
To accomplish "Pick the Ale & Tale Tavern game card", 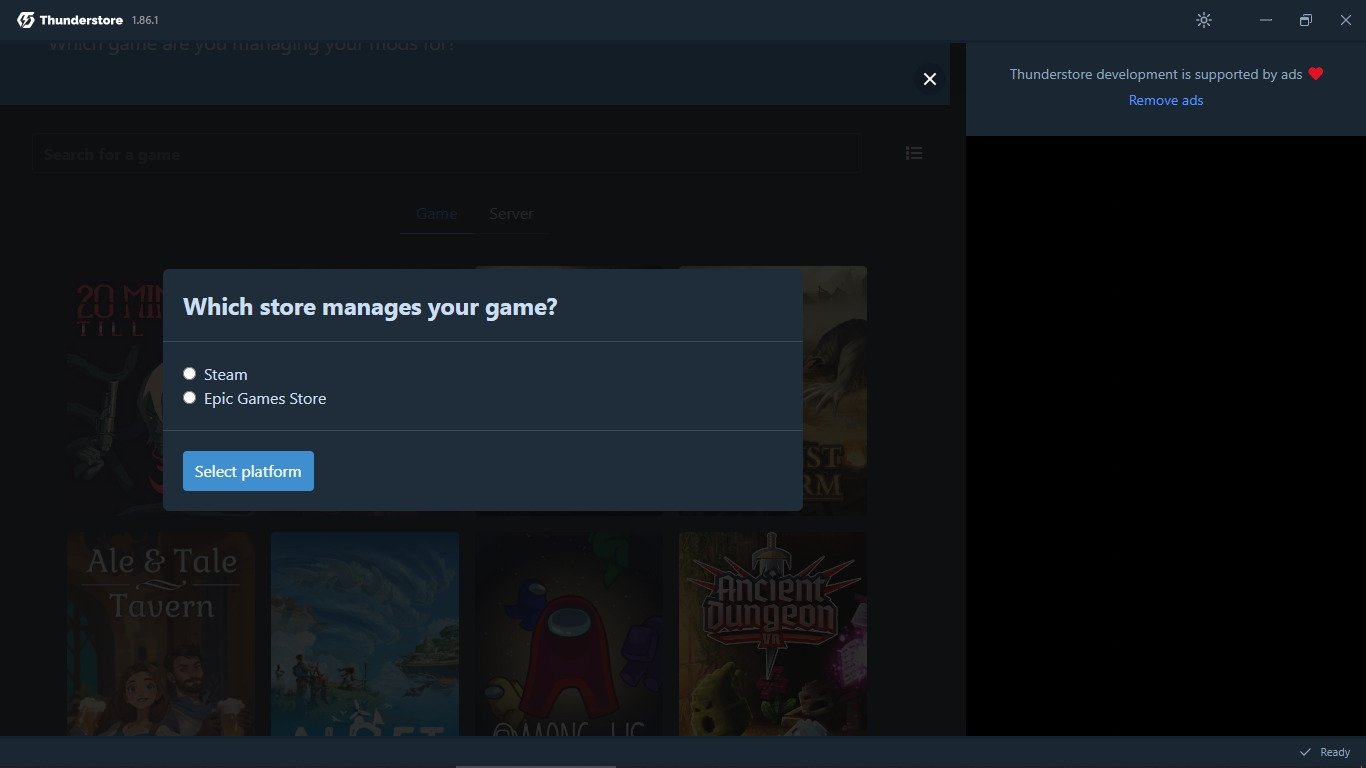I will coord(161,634).
